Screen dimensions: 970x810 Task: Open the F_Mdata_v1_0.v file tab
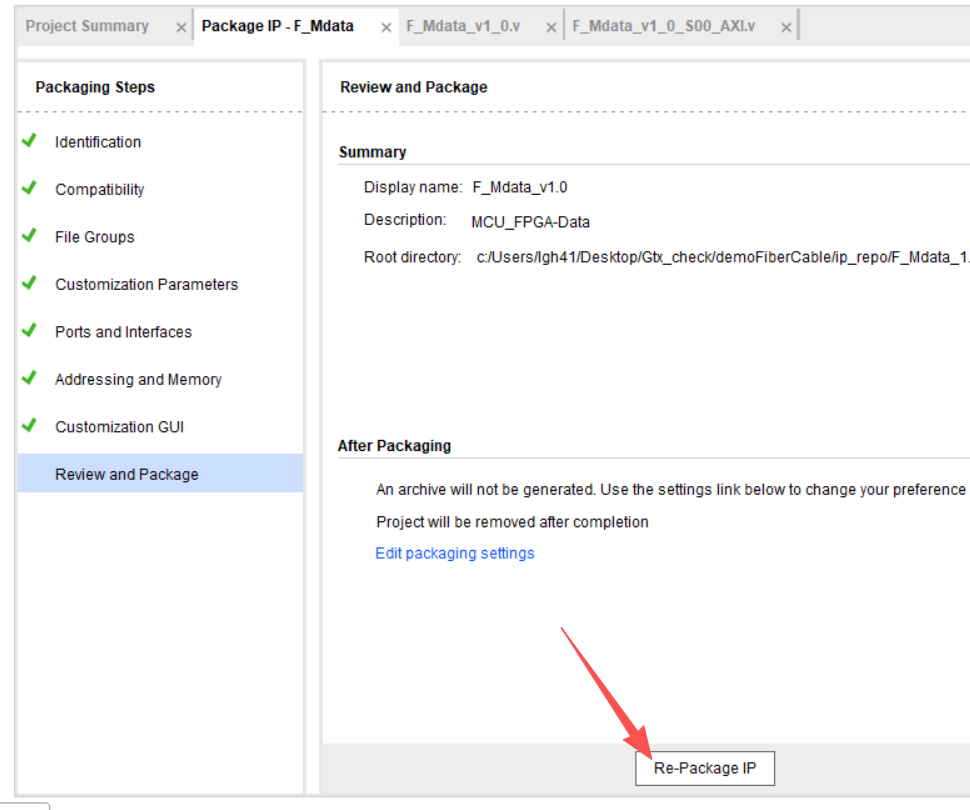(463, 26)
